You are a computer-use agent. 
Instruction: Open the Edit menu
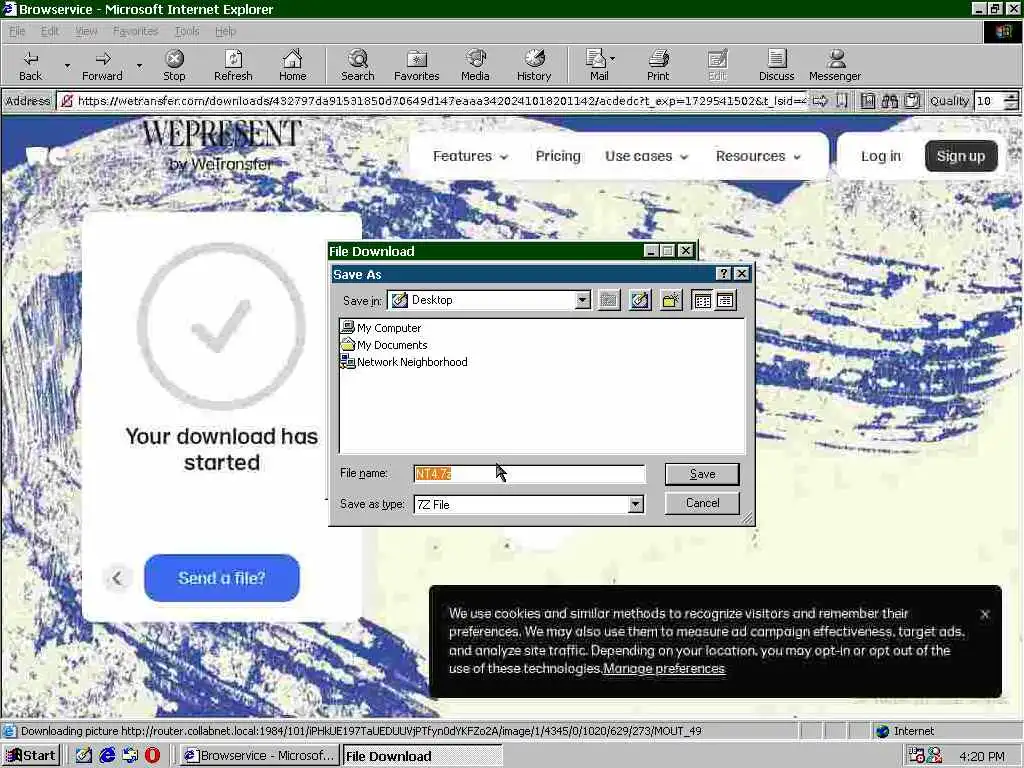[50, 31]
